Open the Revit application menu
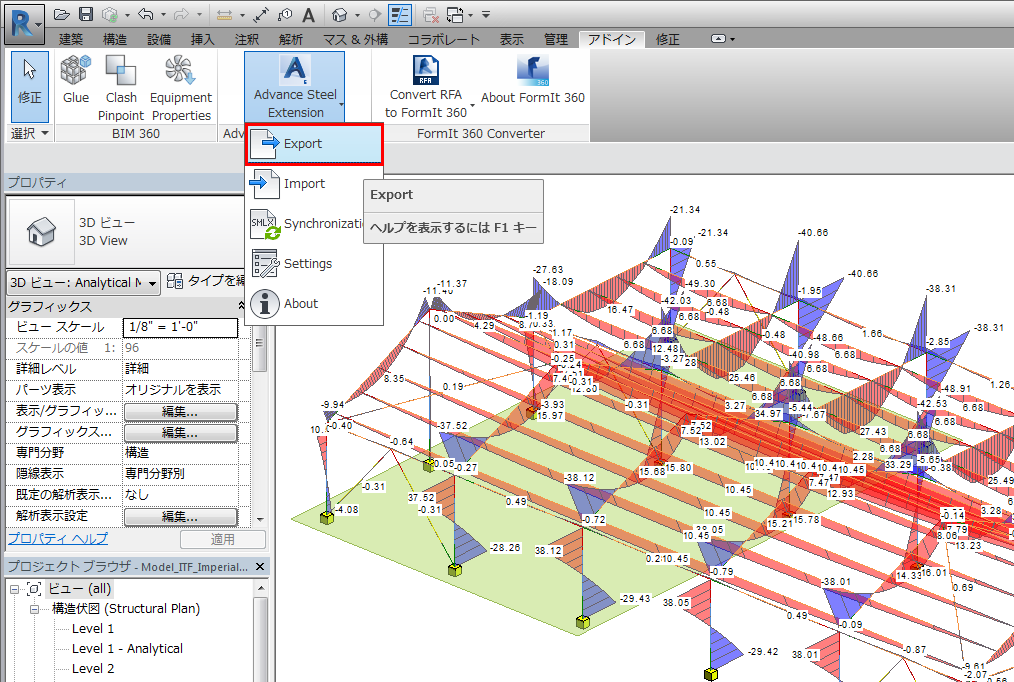Screen dimensions: 1014x682 click(x=24, y=25)
